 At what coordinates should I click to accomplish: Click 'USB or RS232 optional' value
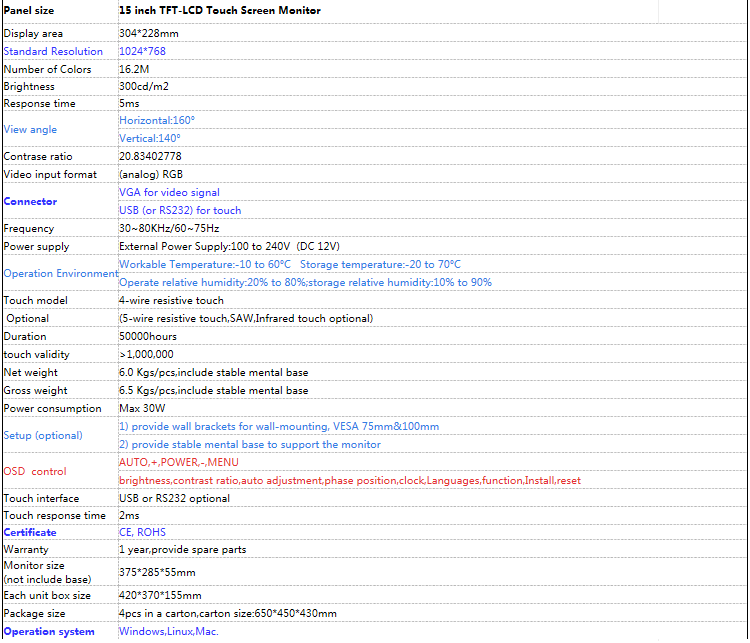click(x=175, y=499)
